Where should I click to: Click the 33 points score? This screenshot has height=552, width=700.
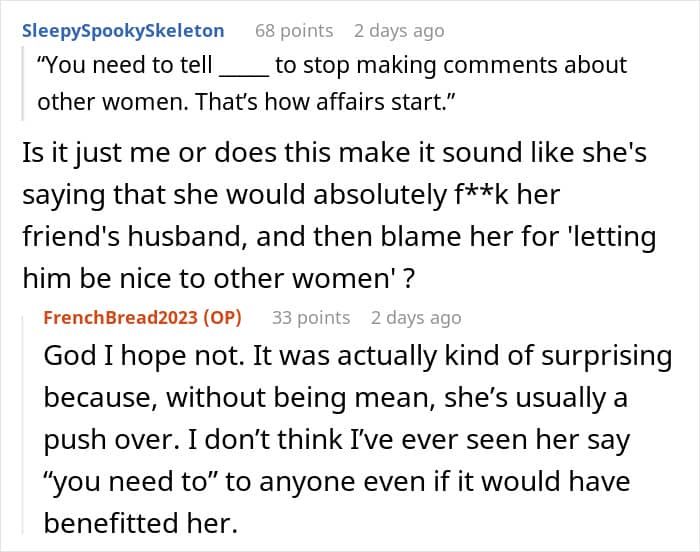point(311,318)
